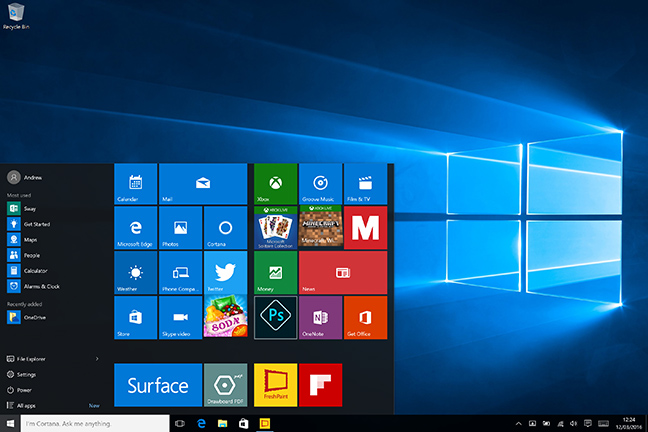Viewport: 648px width, 432px height.
Task: Open the network tray icon
Action: click(560, 423)
